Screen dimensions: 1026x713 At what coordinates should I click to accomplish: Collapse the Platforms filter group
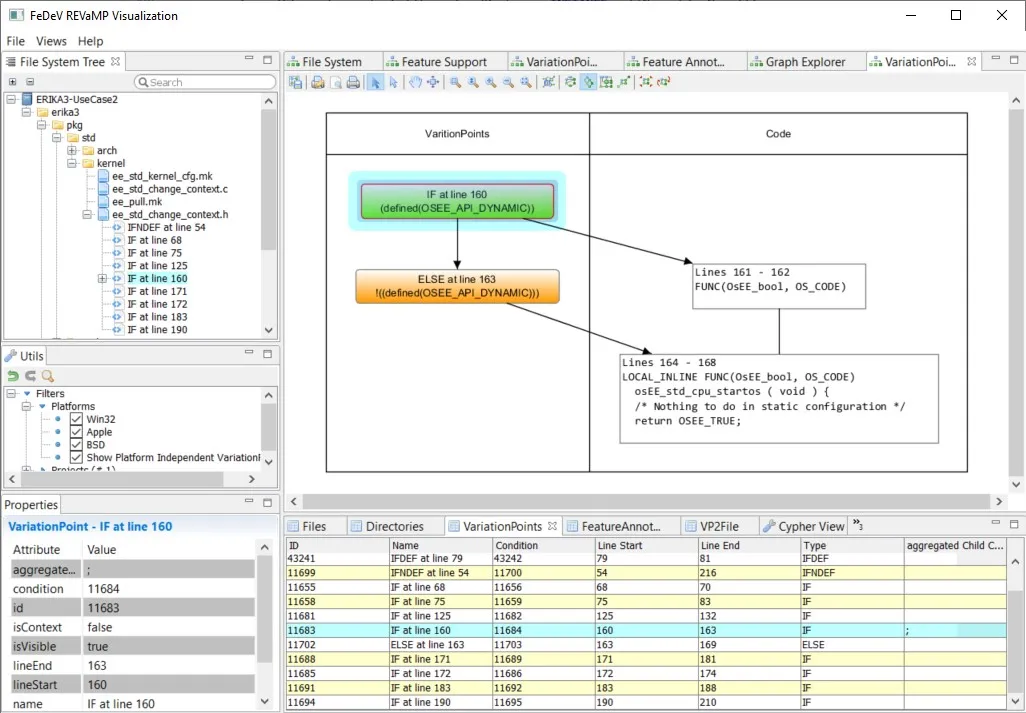[27, 406]
